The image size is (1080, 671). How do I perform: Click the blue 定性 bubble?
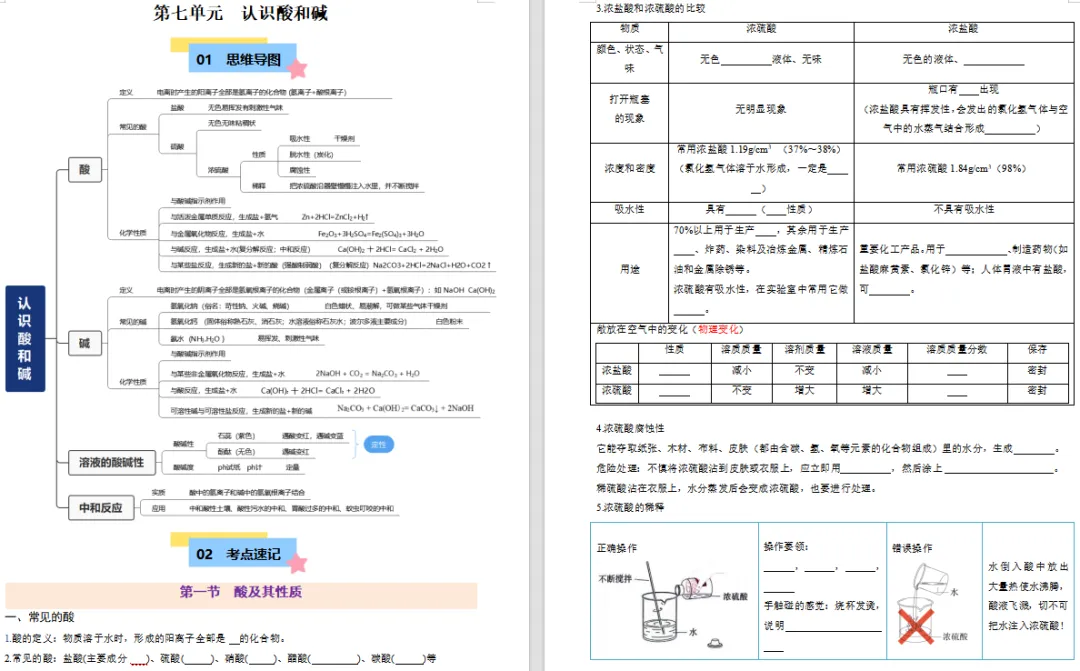tap(378, 444)
